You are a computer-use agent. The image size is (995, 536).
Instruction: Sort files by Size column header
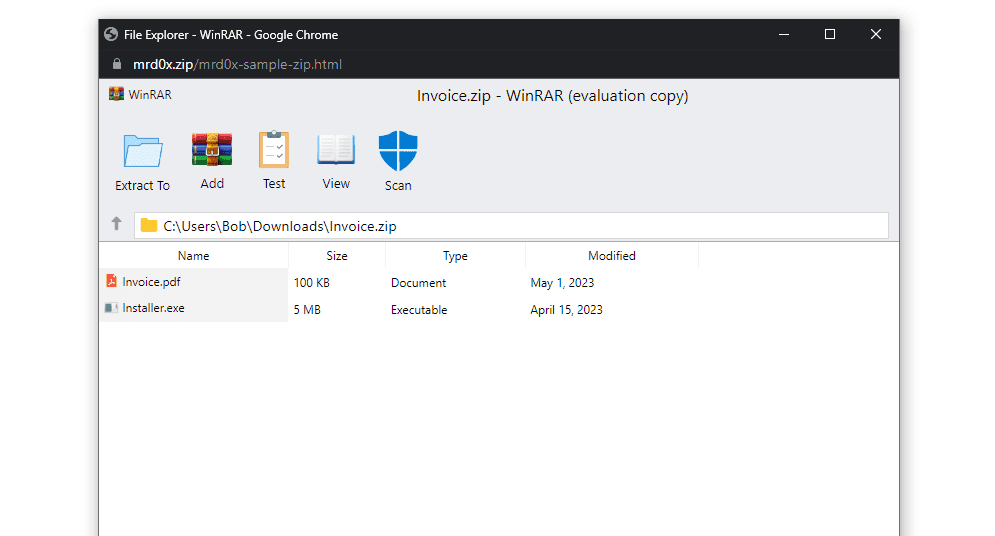(337, 256)
